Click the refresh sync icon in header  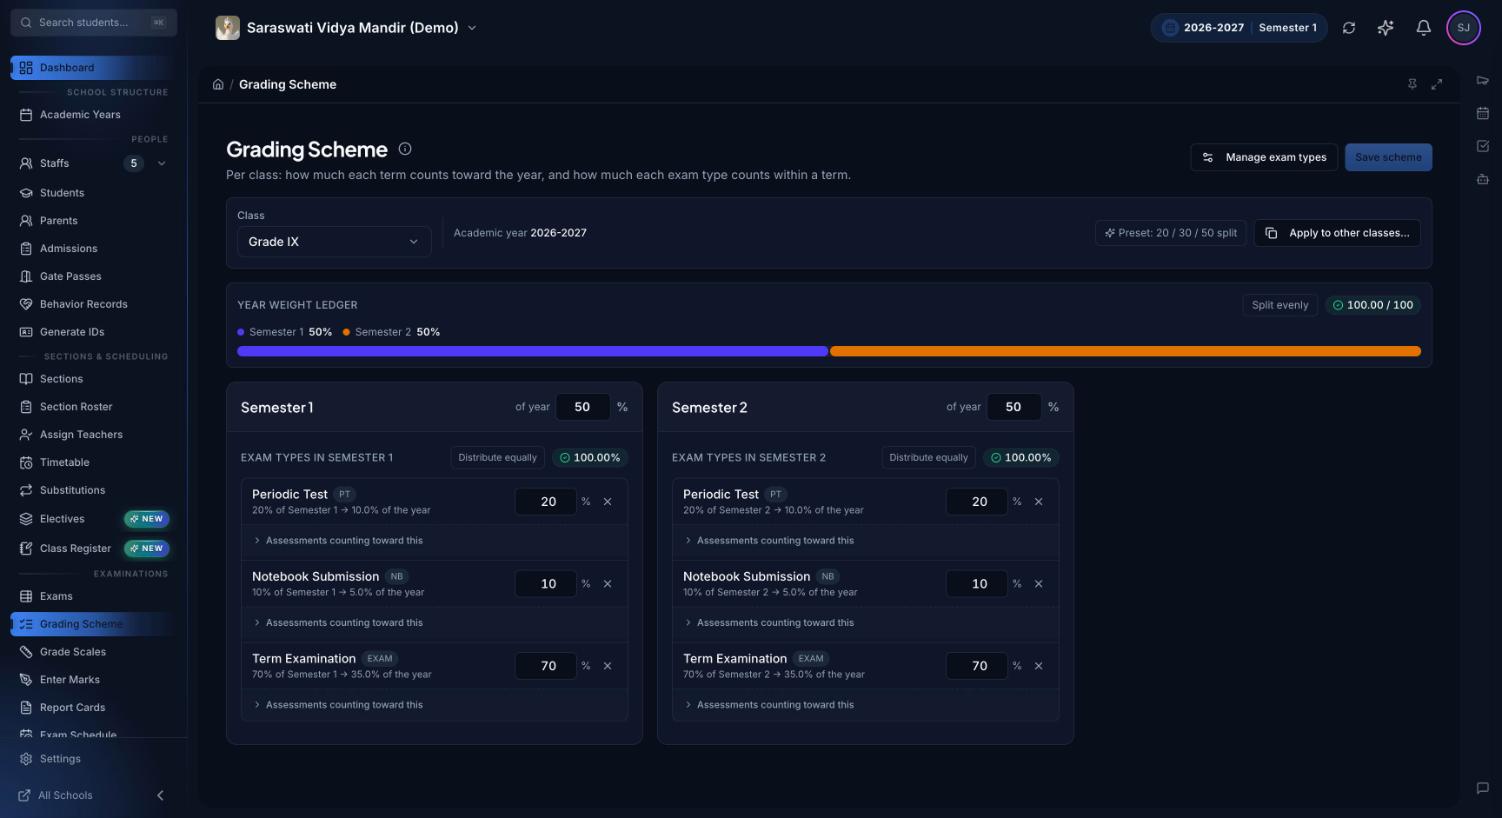pyautogui.click(x=1349, y=28)
